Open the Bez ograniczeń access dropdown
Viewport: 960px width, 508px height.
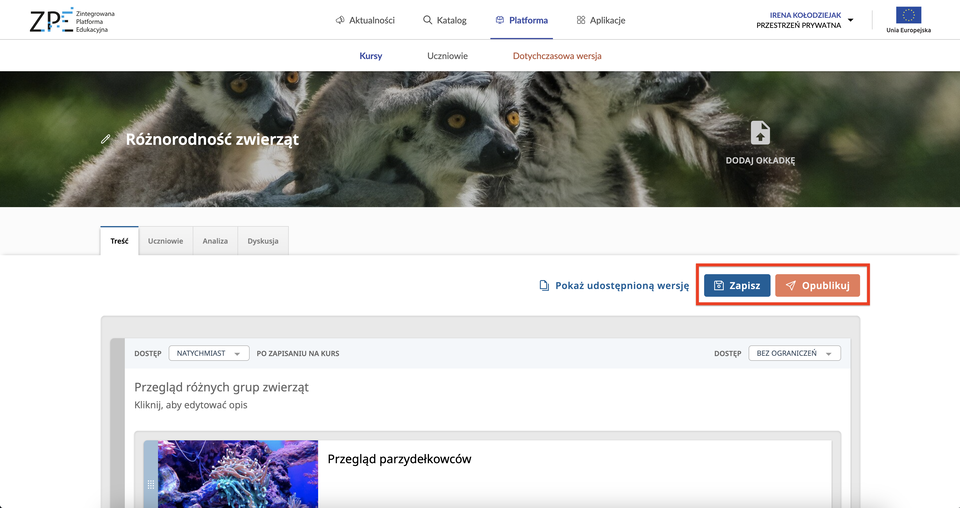coord(794,353)
